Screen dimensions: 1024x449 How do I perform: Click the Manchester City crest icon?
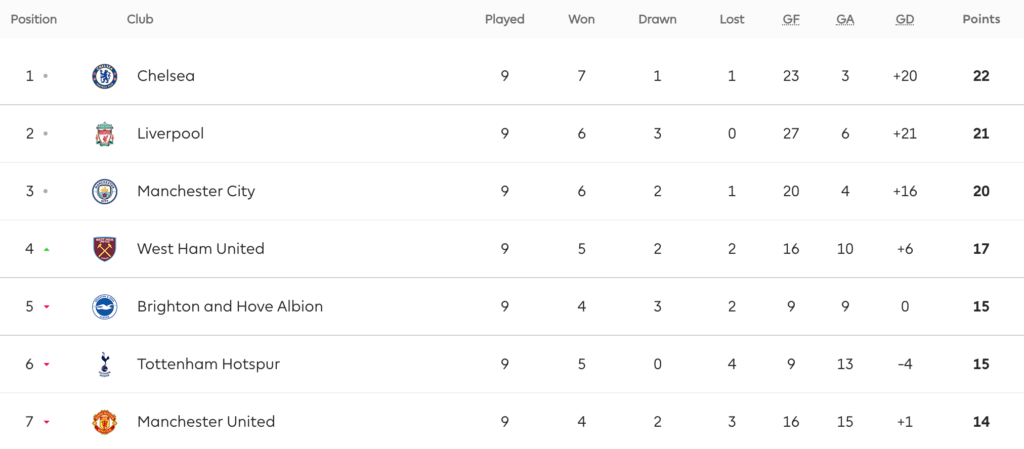coord(105,191)
